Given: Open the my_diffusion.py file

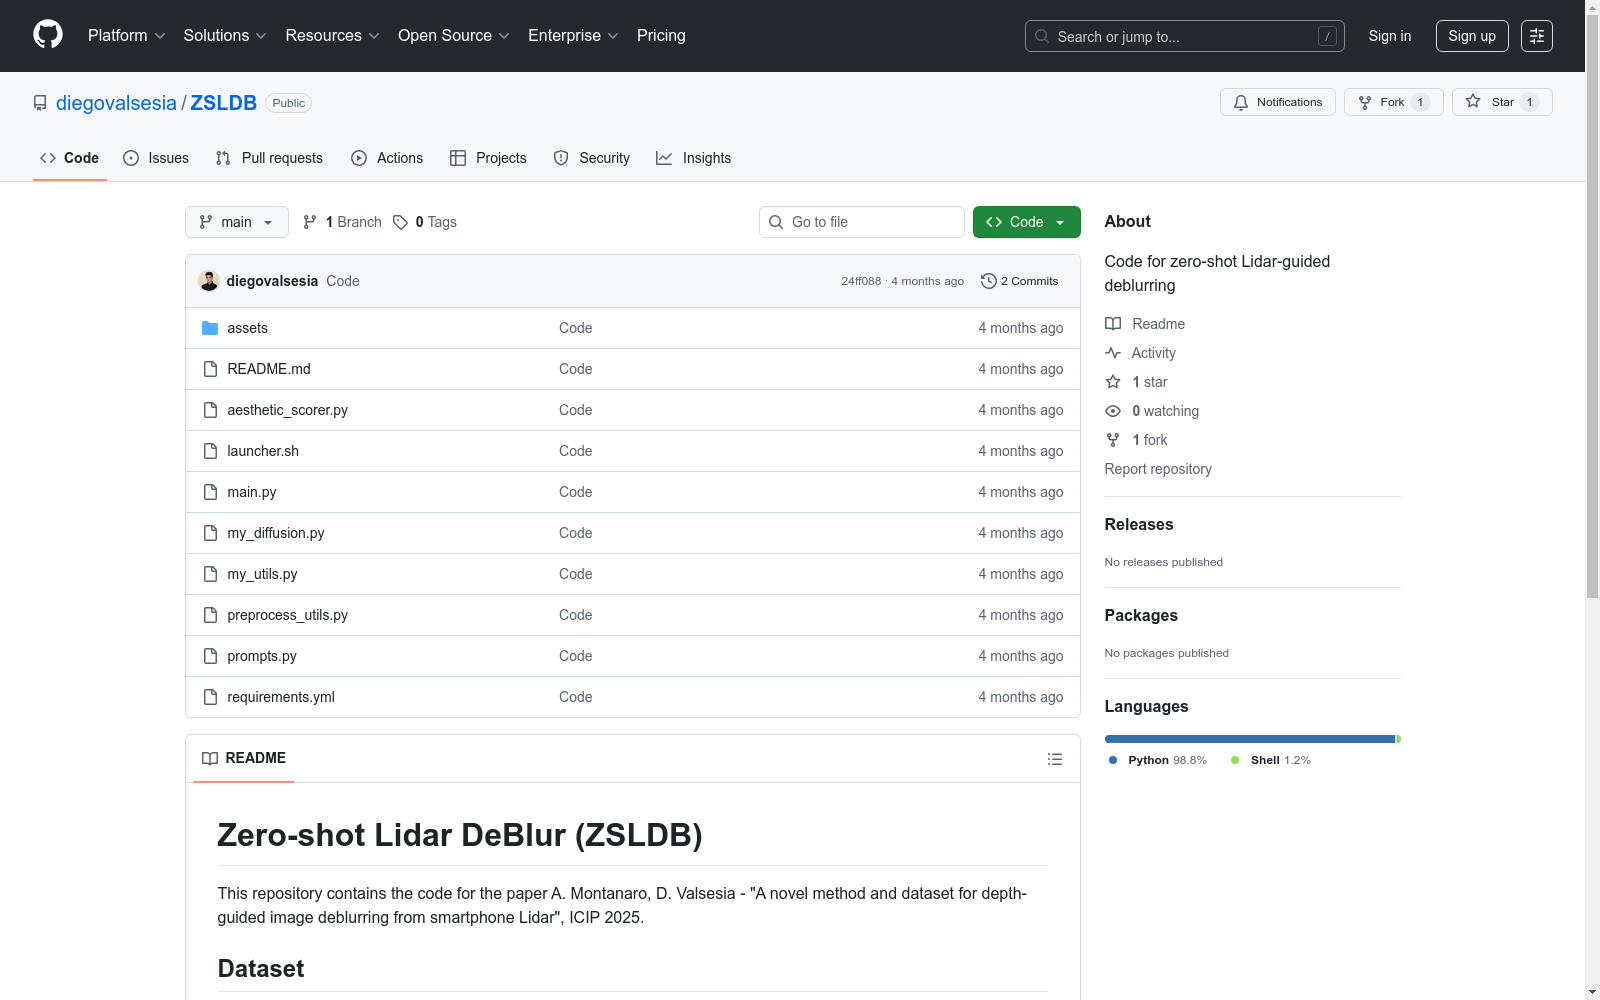Looking at the screenshot, I should tap(276, 533).
